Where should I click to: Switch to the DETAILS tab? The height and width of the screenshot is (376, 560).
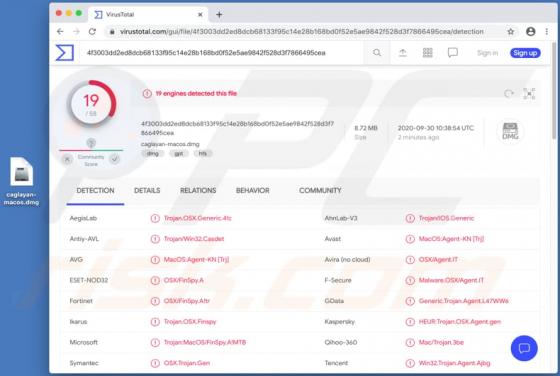[x=147, y=191]
